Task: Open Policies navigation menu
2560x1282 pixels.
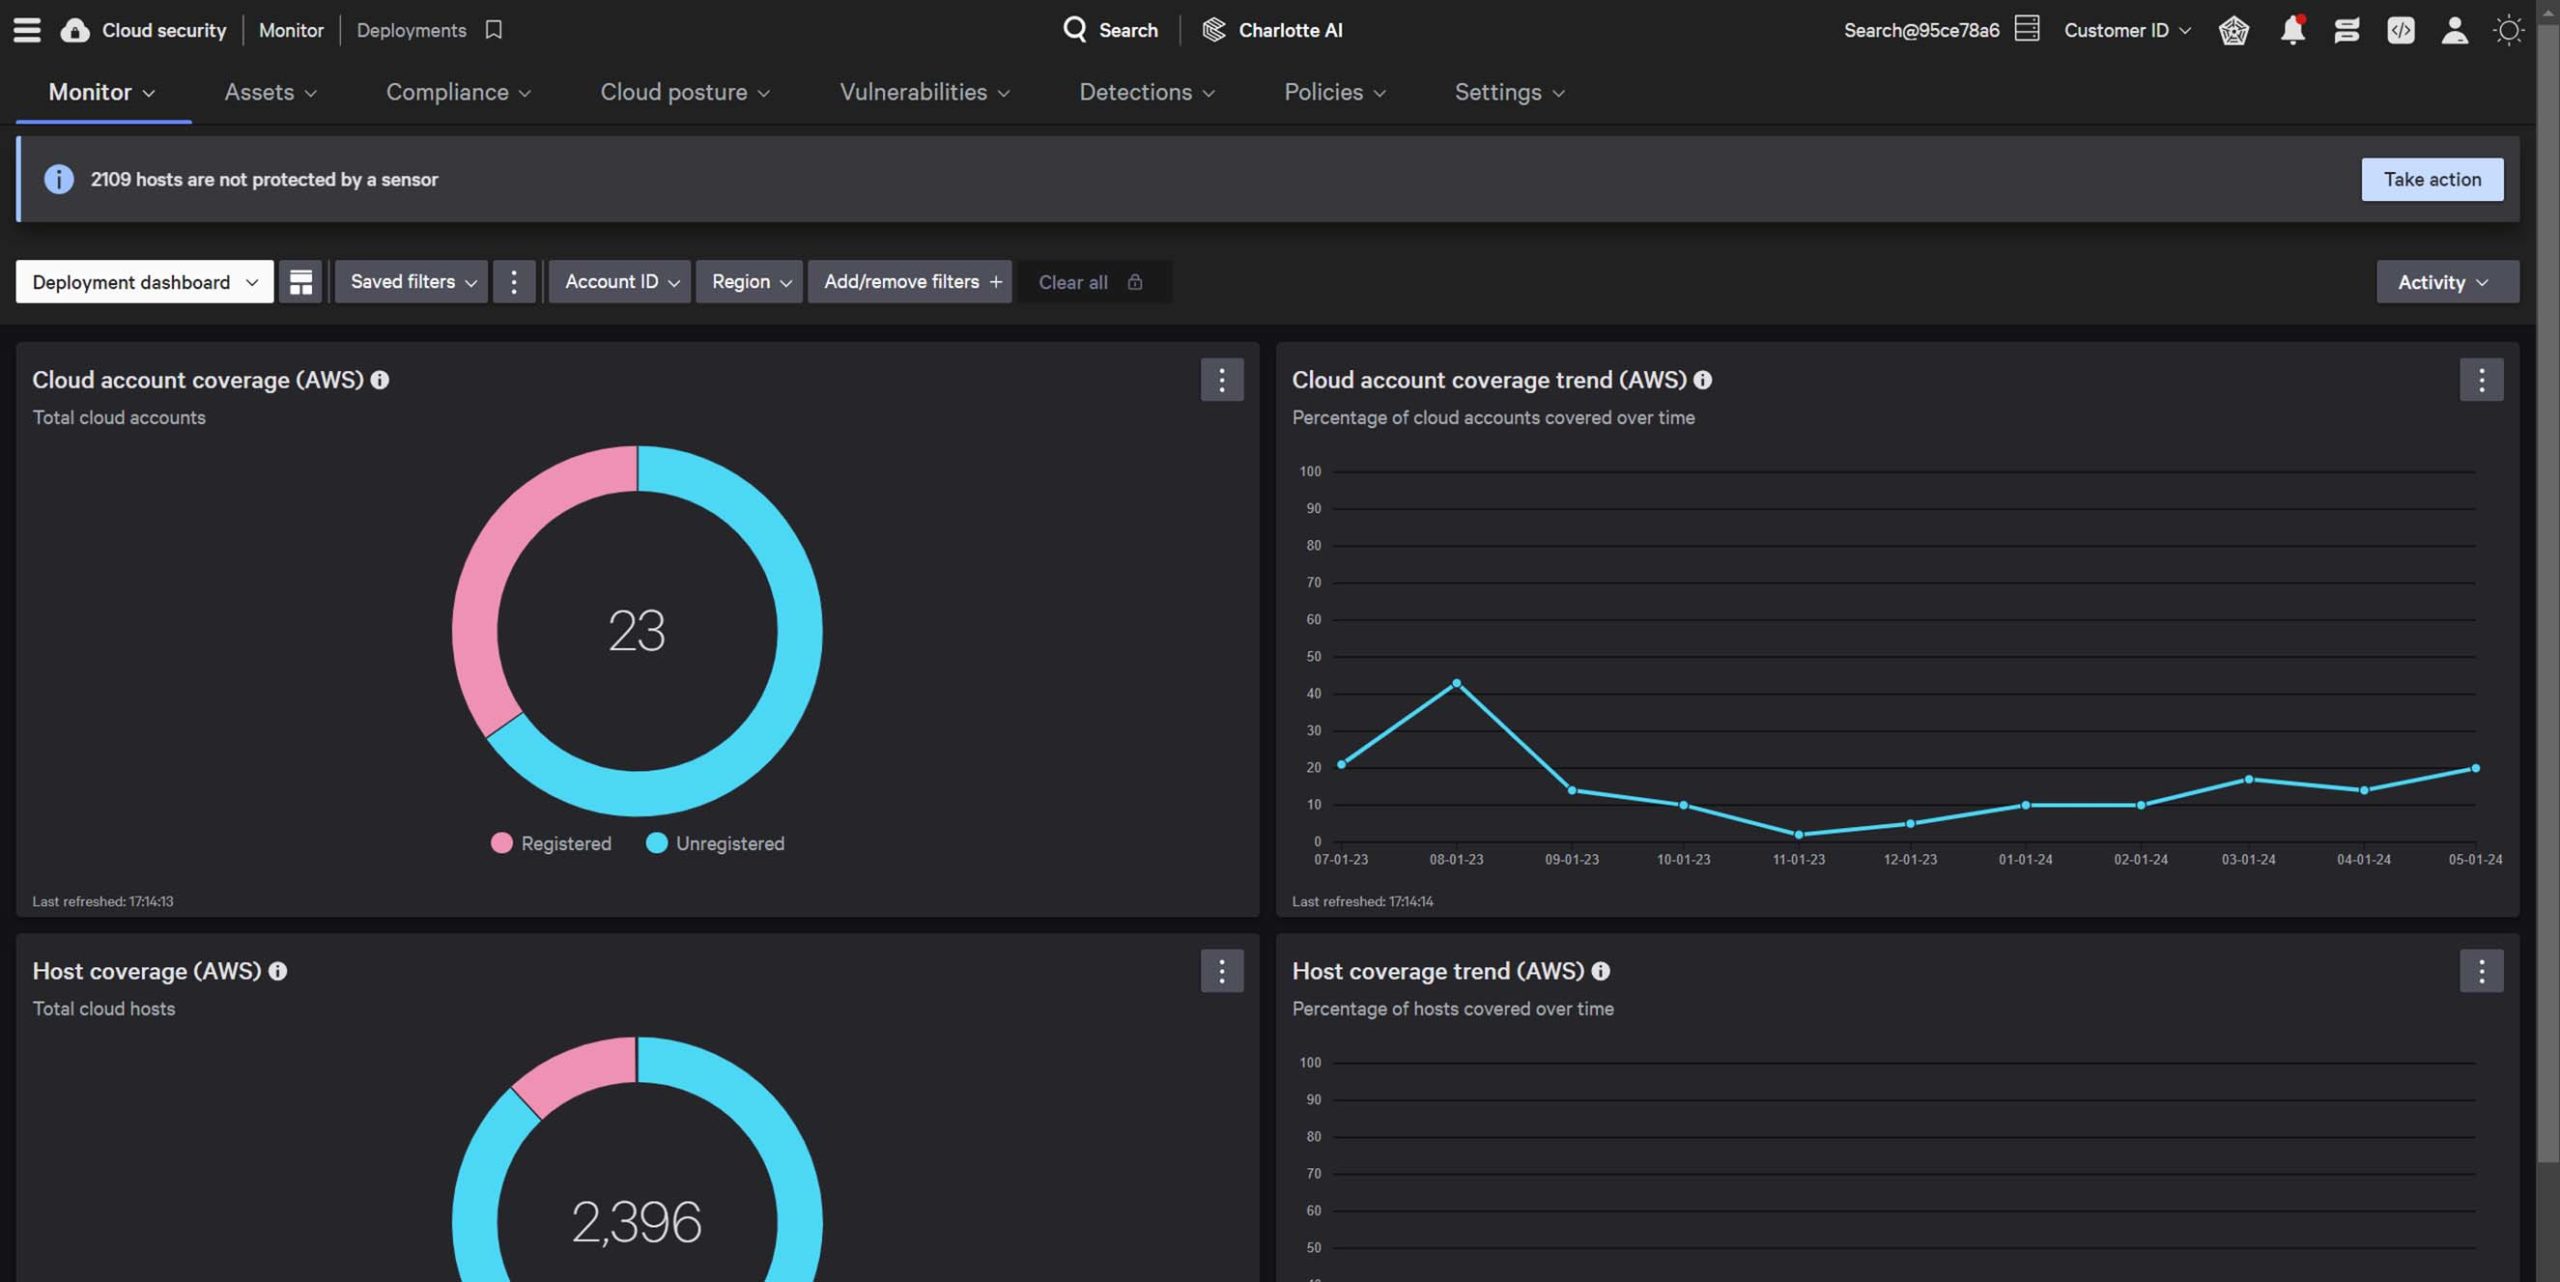Action: 1335,92
